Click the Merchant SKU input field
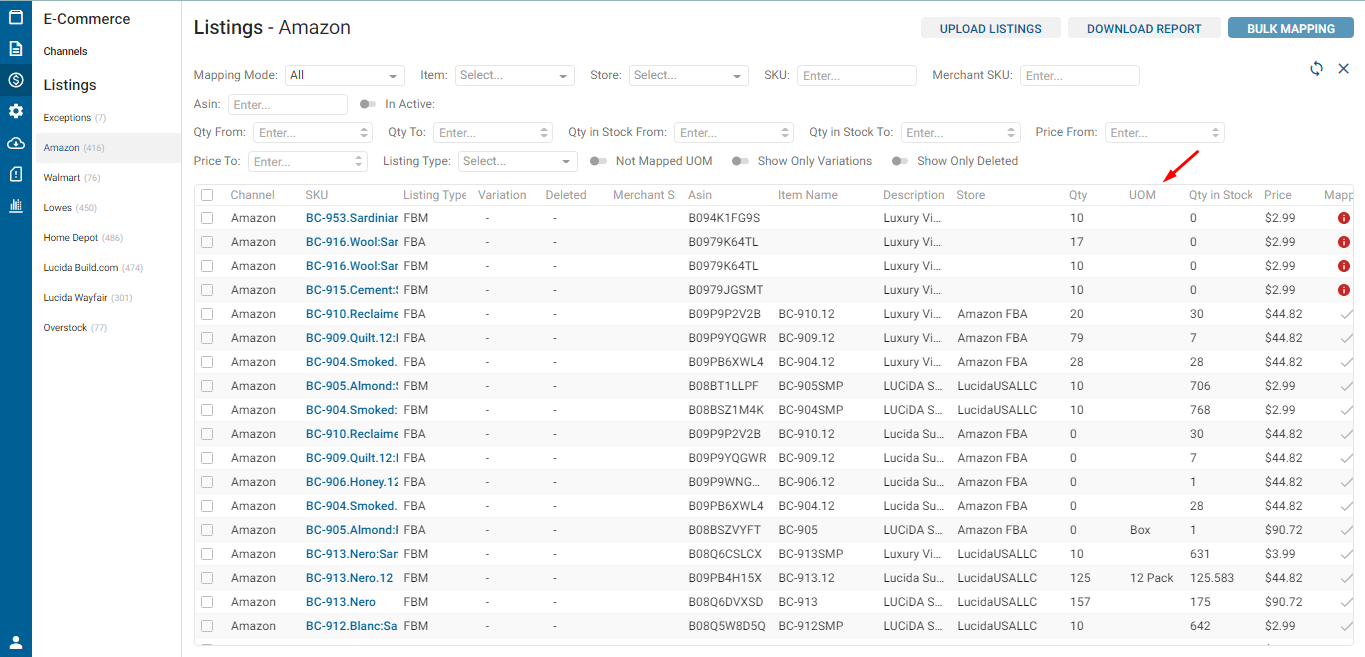 point(1079,75)
